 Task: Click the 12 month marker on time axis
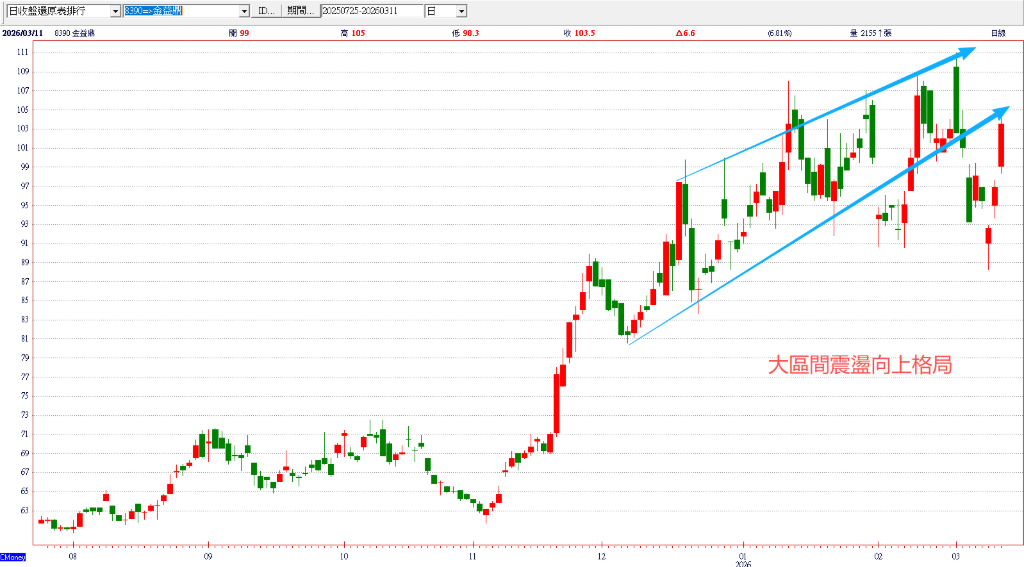[600, 551]
